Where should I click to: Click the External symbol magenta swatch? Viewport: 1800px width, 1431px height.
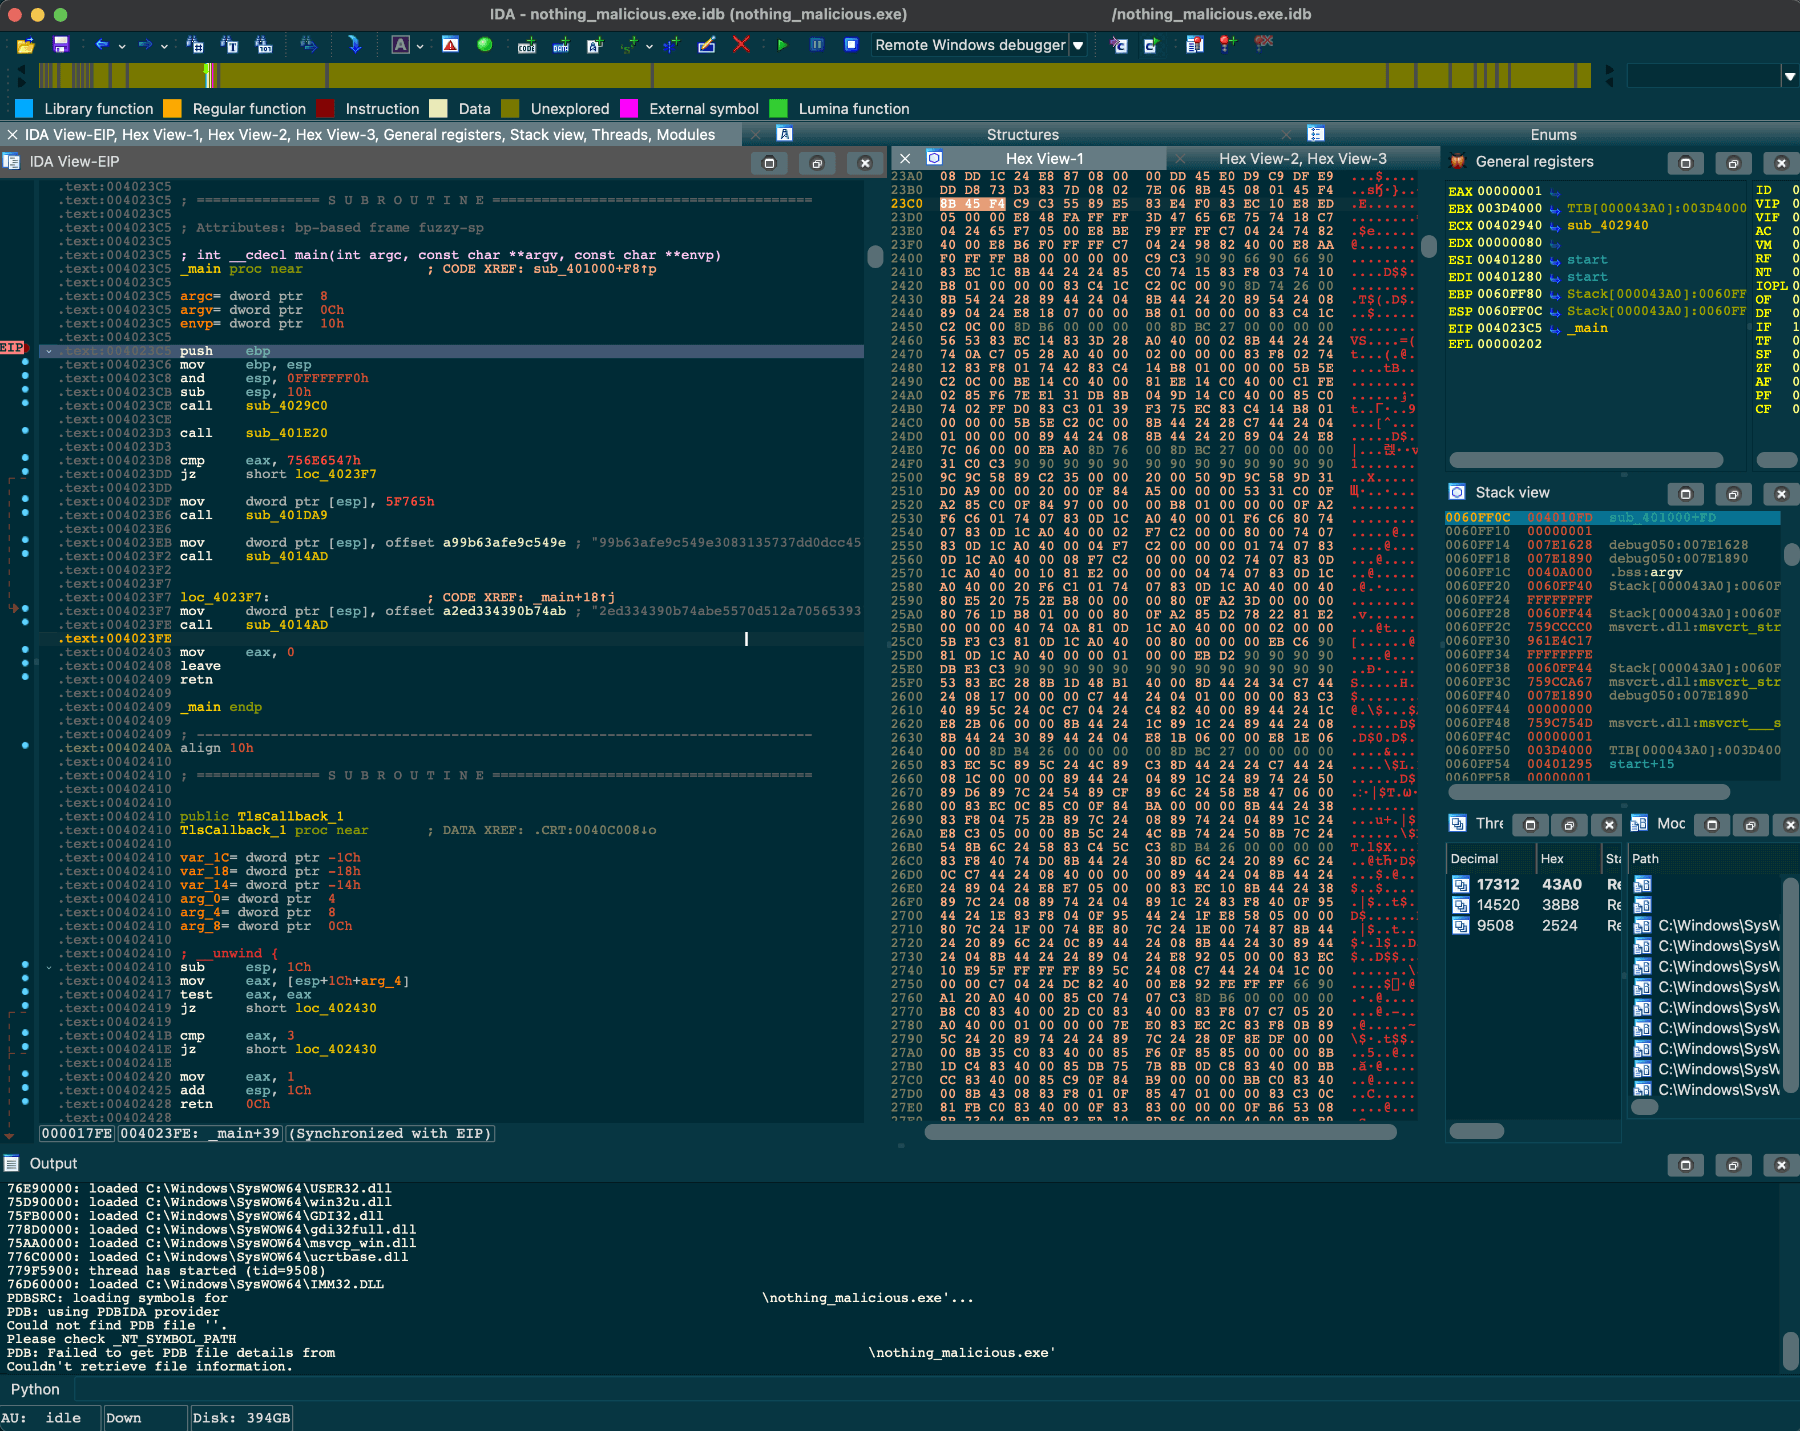(x=629, y=108)
